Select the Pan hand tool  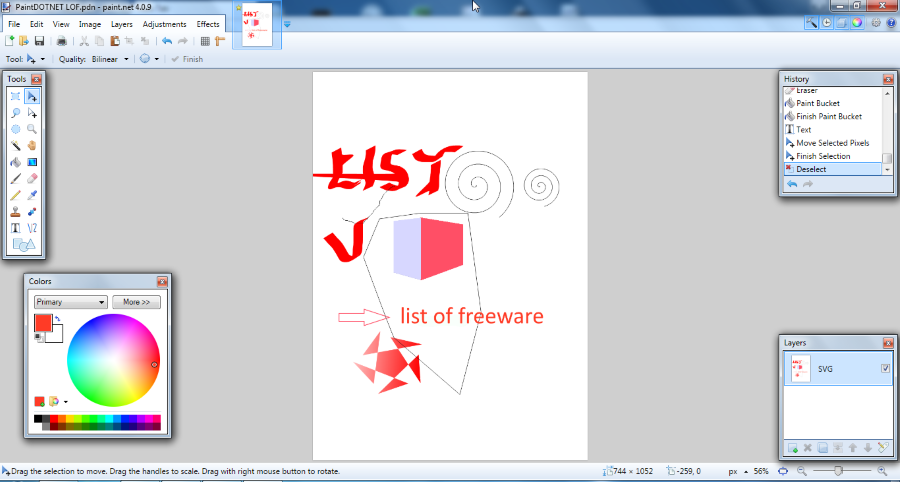point(32,146)
